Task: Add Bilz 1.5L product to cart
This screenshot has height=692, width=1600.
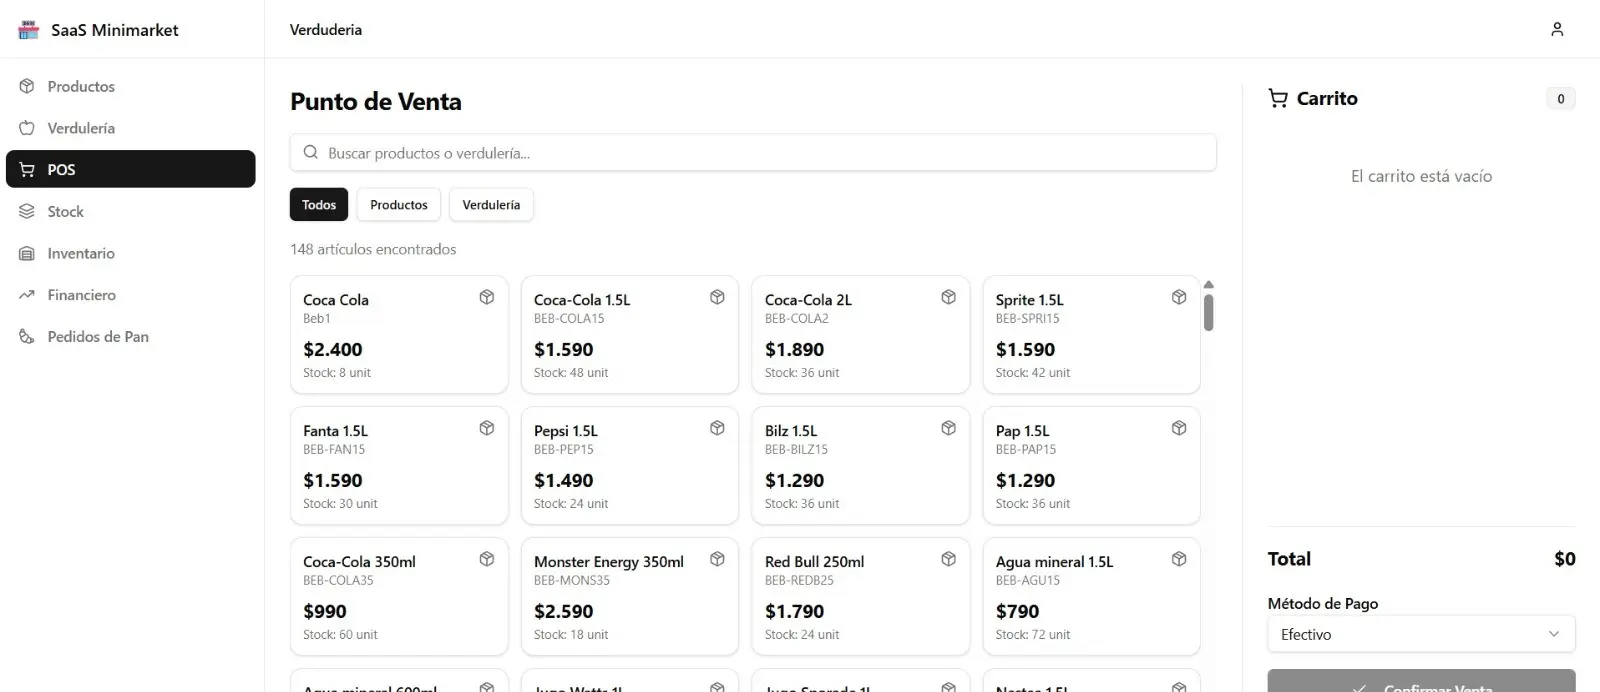Action: pos(860,466)
